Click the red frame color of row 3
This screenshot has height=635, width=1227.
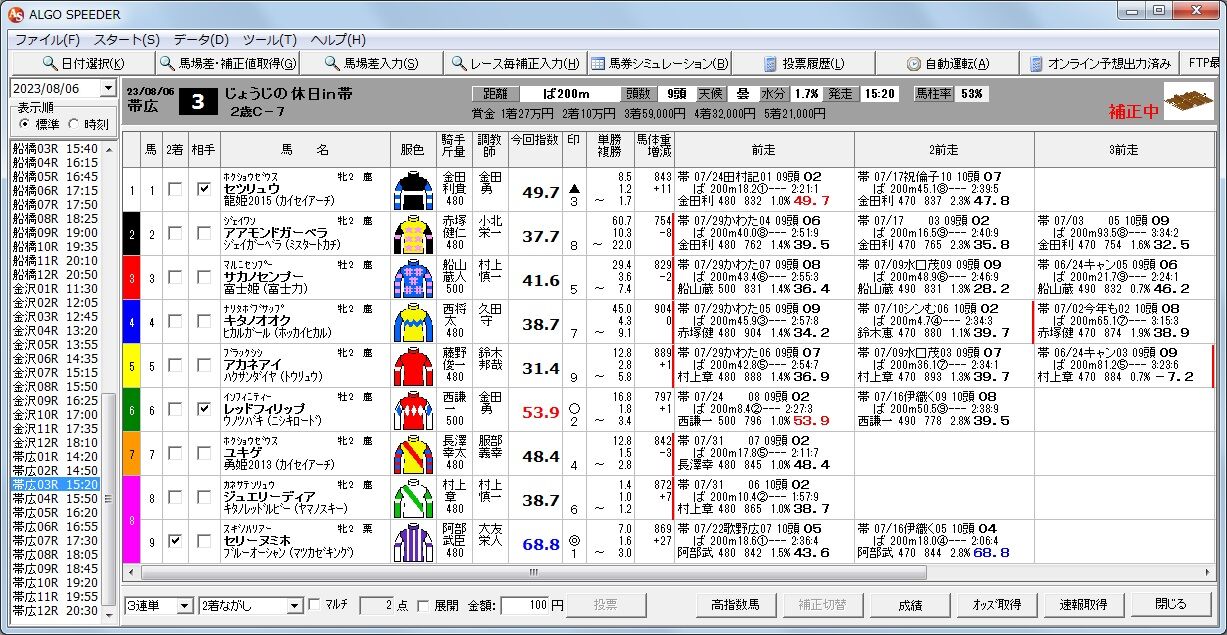130,278
